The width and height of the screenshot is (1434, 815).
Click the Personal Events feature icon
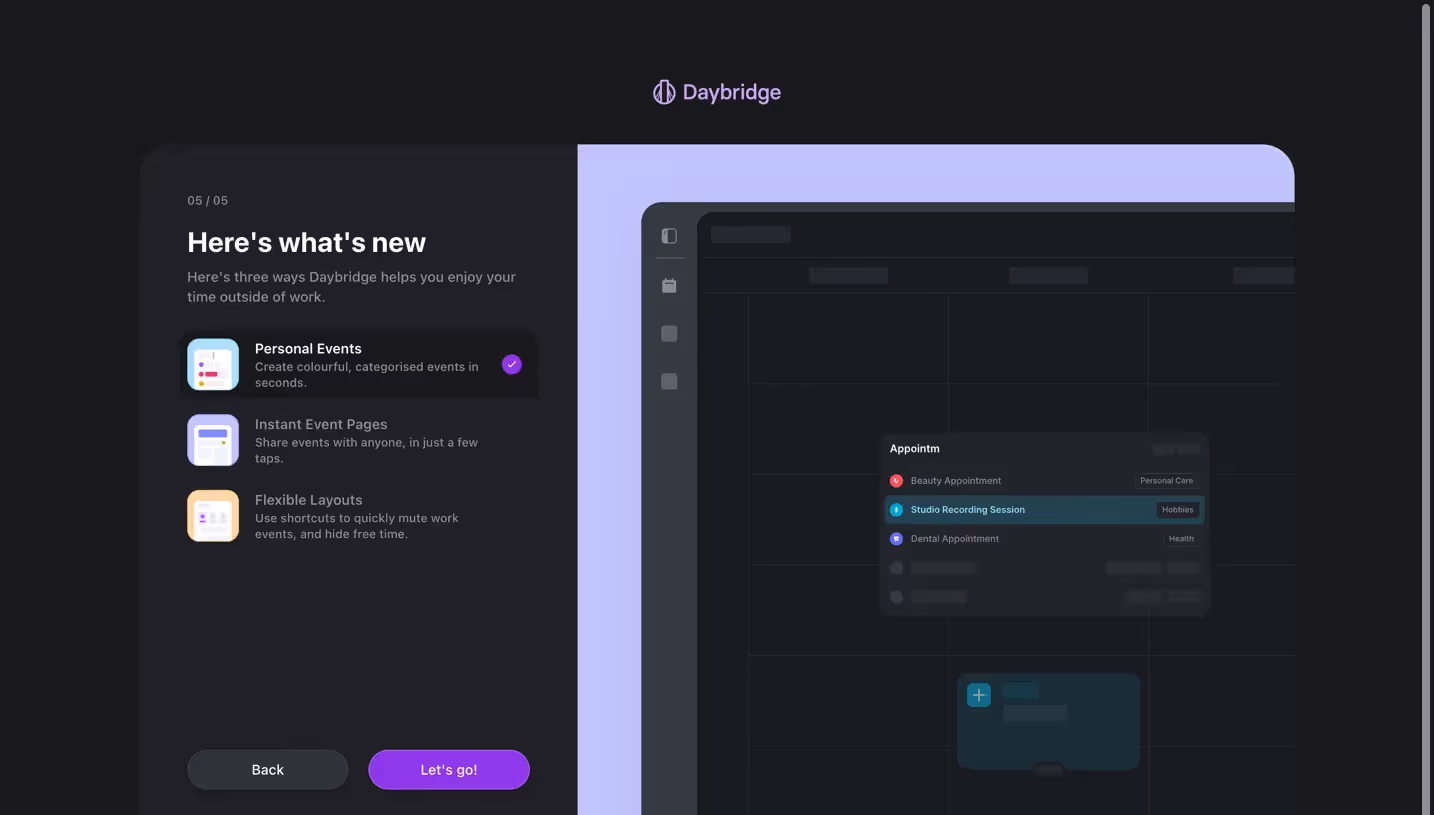(x=212, y=364)
